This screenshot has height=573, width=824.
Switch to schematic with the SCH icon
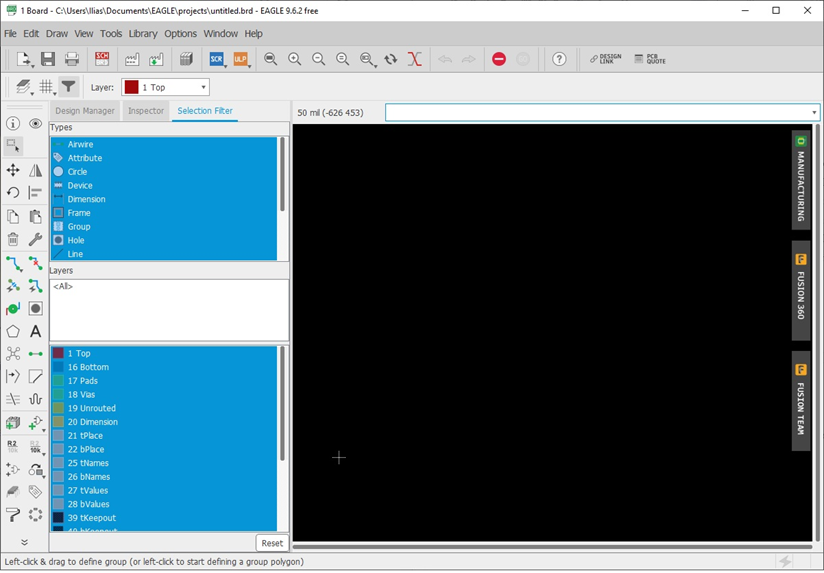(x=102, y=60)
